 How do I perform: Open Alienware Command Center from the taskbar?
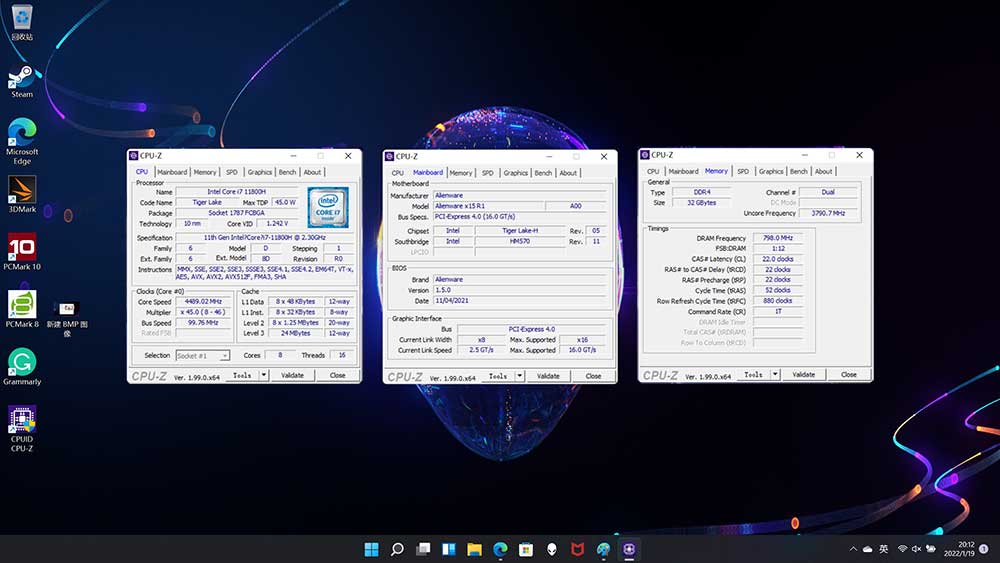point(552,549)
